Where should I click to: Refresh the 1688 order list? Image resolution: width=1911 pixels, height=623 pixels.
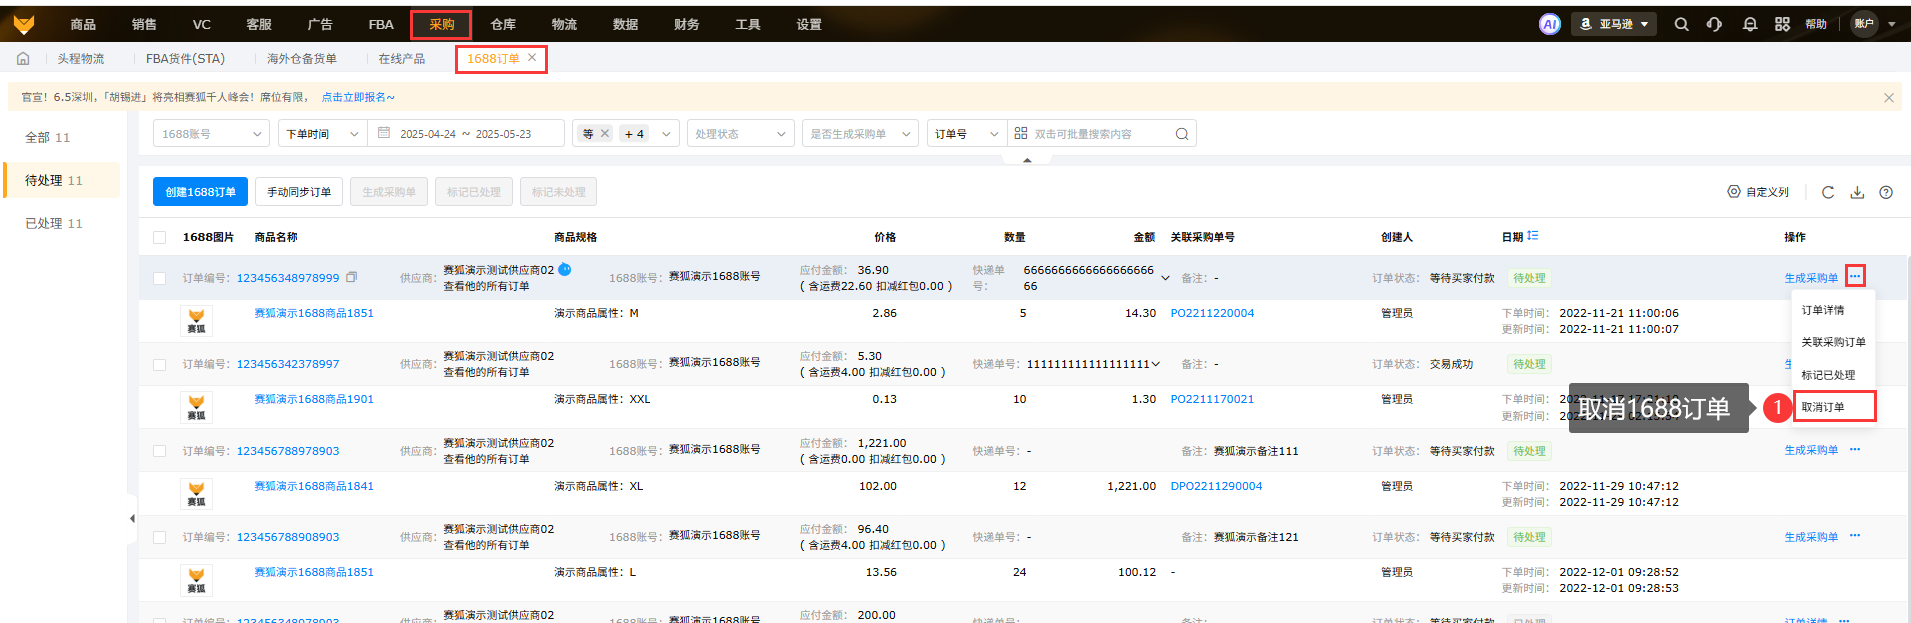pos(1827,192)
